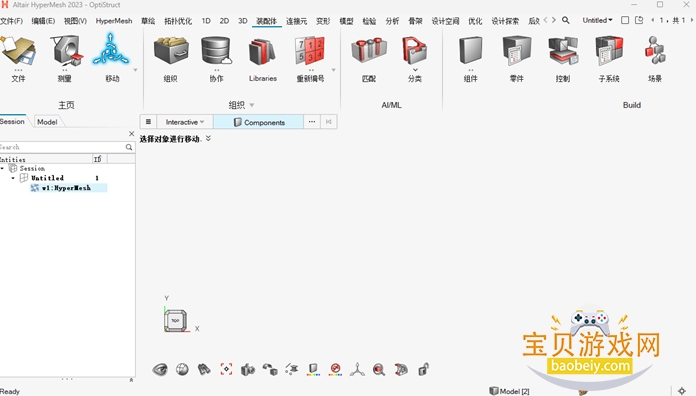
Task: Open the 视图(V) menu
Action: tap(75, 21)
